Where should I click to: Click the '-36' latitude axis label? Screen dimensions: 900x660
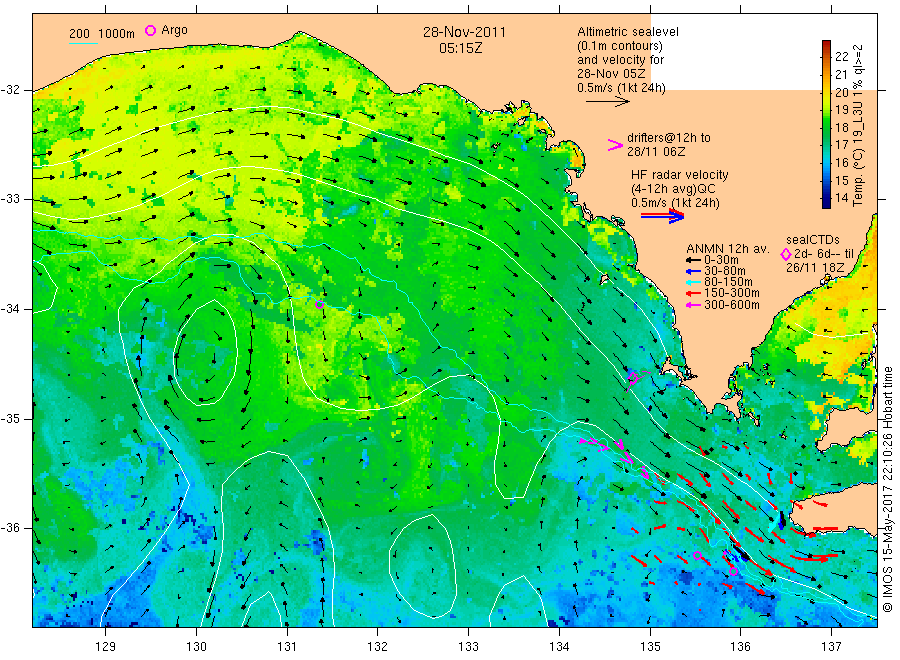point(10,528)
